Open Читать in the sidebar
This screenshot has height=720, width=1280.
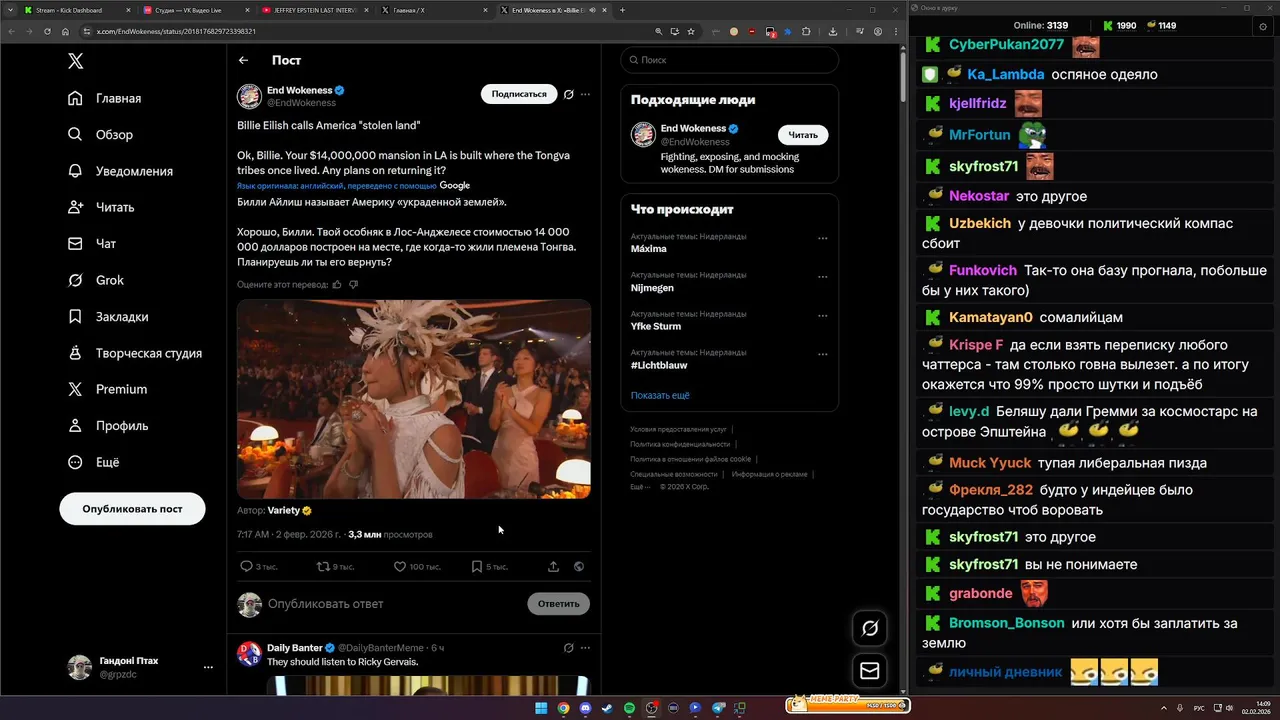pyautogui.click(x=101, y=207)
